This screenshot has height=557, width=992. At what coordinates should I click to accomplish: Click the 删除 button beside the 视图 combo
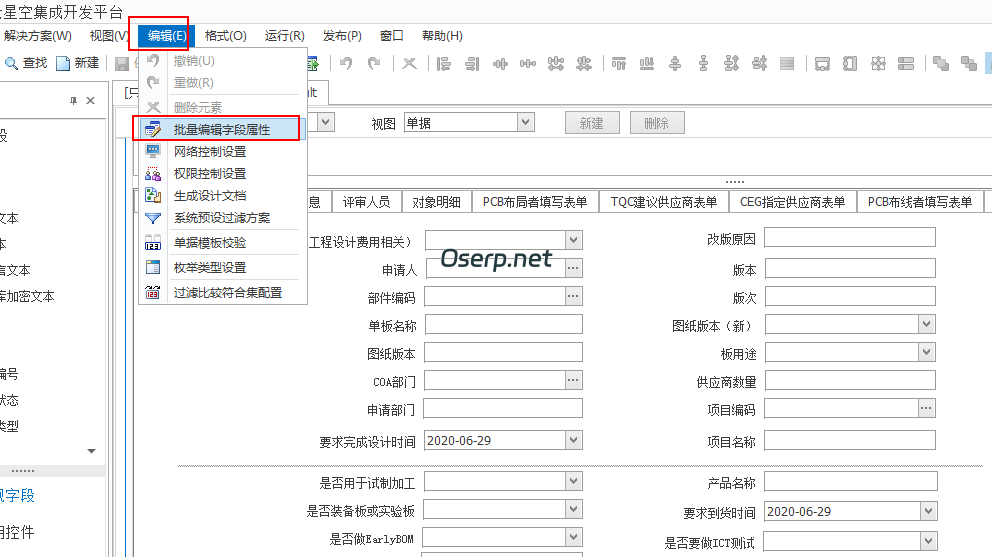[x=657, y=123]
